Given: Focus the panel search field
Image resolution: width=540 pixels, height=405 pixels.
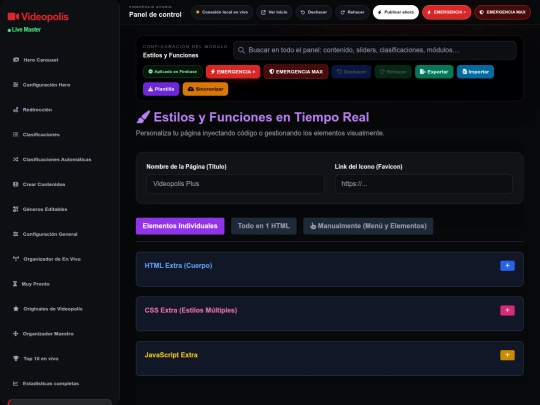Looking at the screenshot, I should (375, 50).
